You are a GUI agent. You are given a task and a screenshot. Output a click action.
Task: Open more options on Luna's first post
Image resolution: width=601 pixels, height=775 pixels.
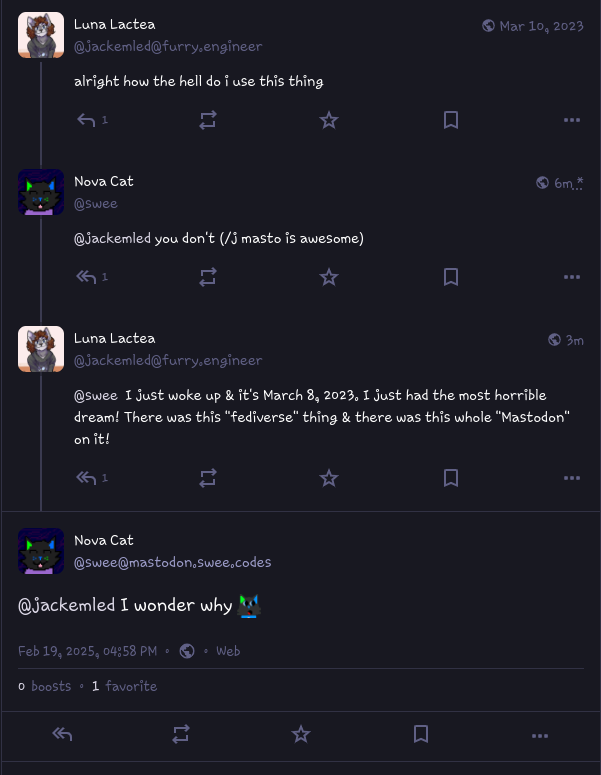[x=572, y=120]
